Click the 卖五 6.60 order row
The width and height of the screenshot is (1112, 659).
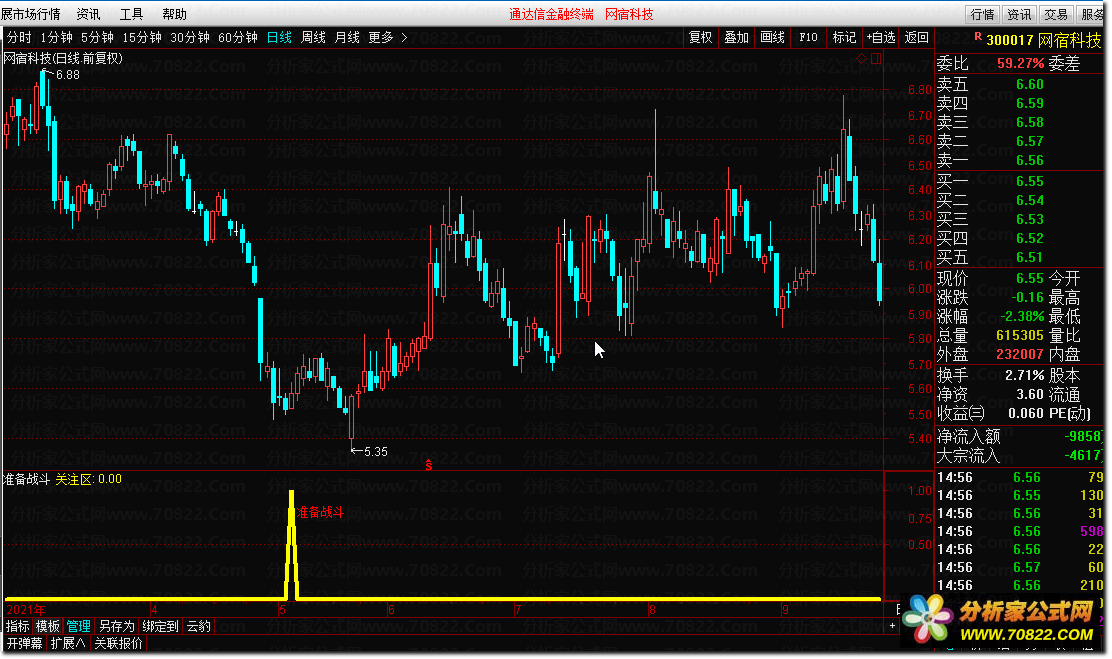(x=1020, y=84)
